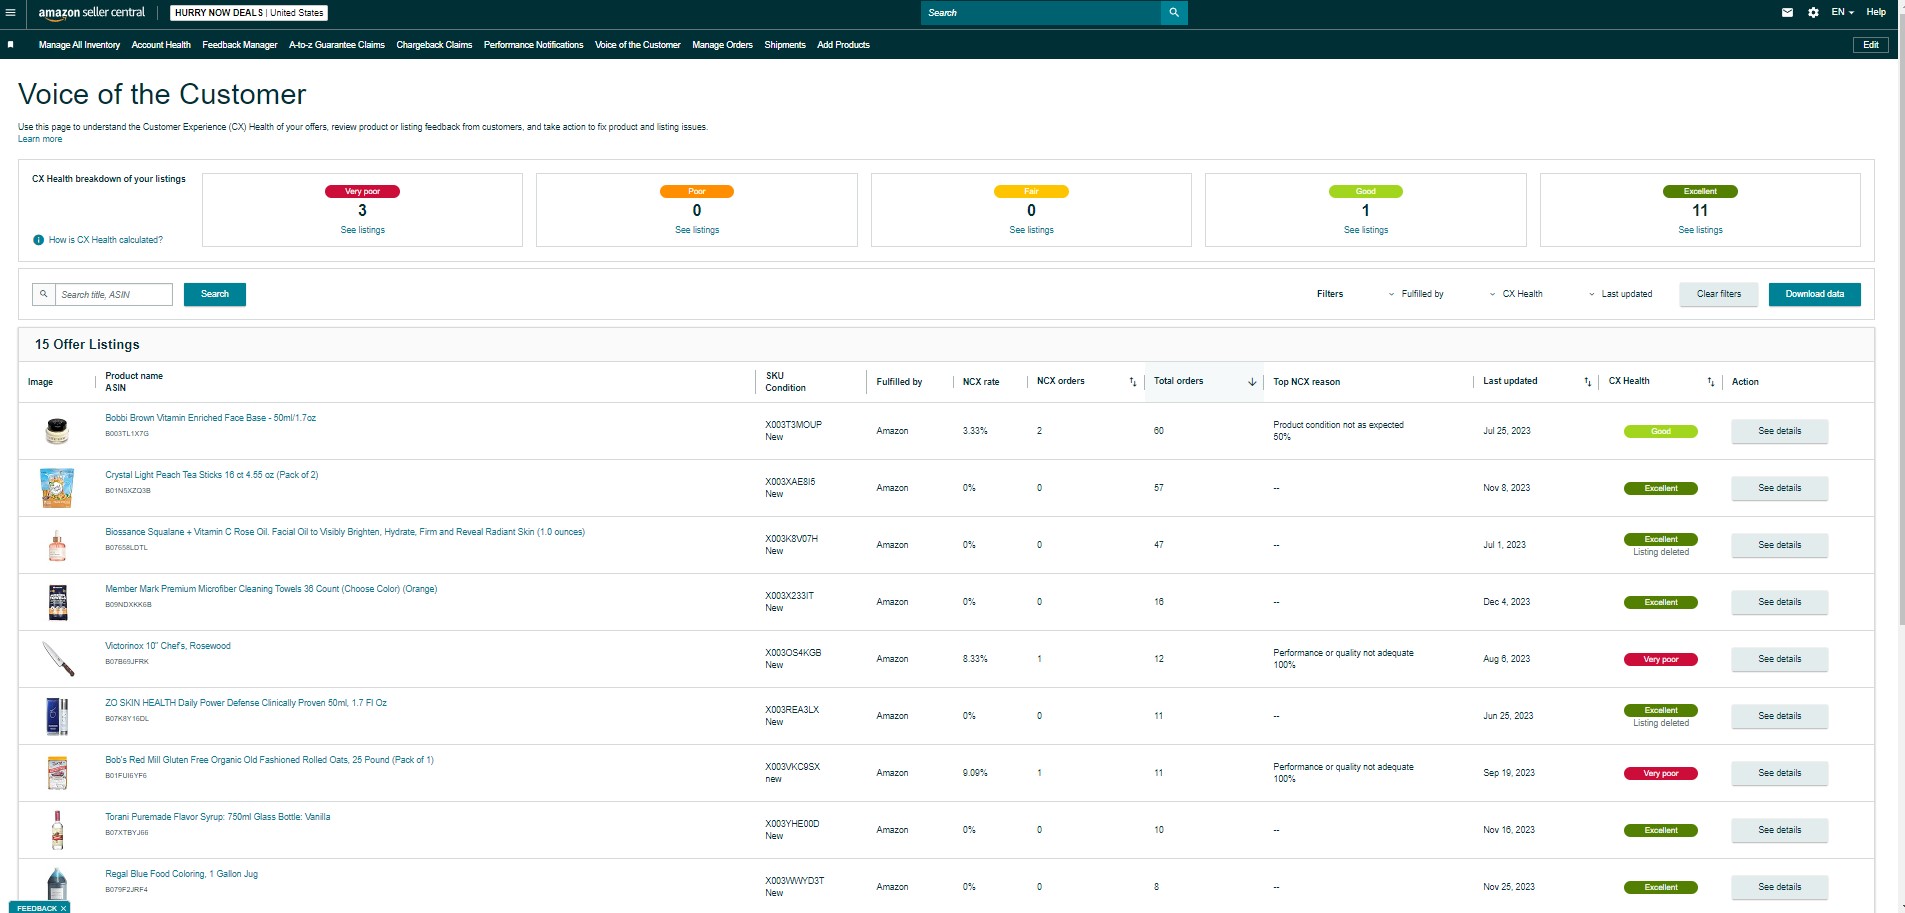This screenshot has width=1905, height=913.
Task: Focus the Search title, ASIN field
Action: [113, 294]
